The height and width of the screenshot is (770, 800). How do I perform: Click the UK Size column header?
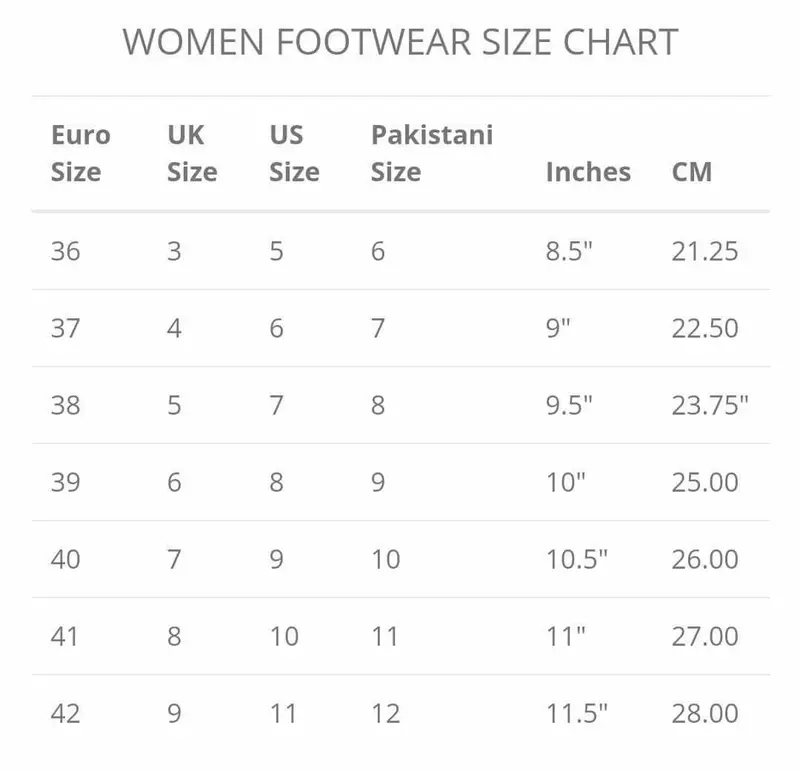tap(192, 154)
